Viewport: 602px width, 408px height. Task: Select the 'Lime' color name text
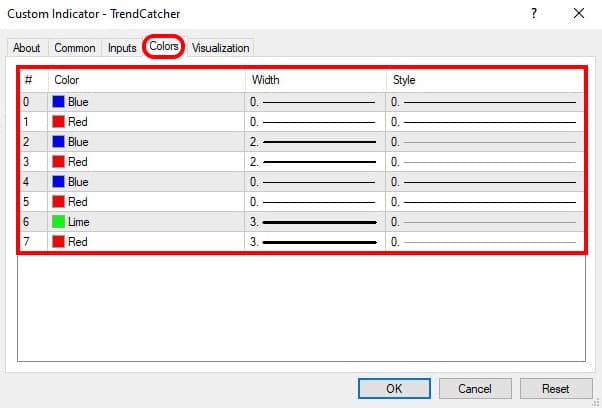click(79, 222)
